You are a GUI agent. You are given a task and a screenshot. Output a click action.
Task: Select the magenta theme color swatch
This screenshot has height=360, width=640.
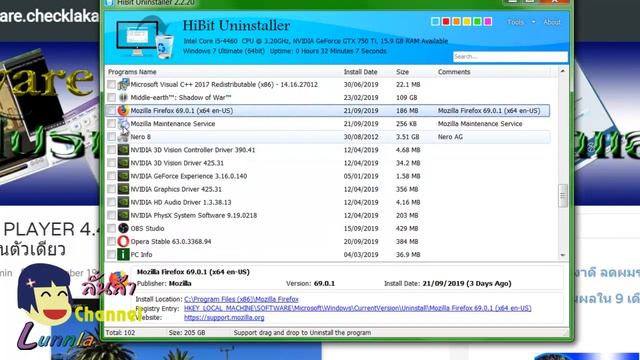point(488,22)
